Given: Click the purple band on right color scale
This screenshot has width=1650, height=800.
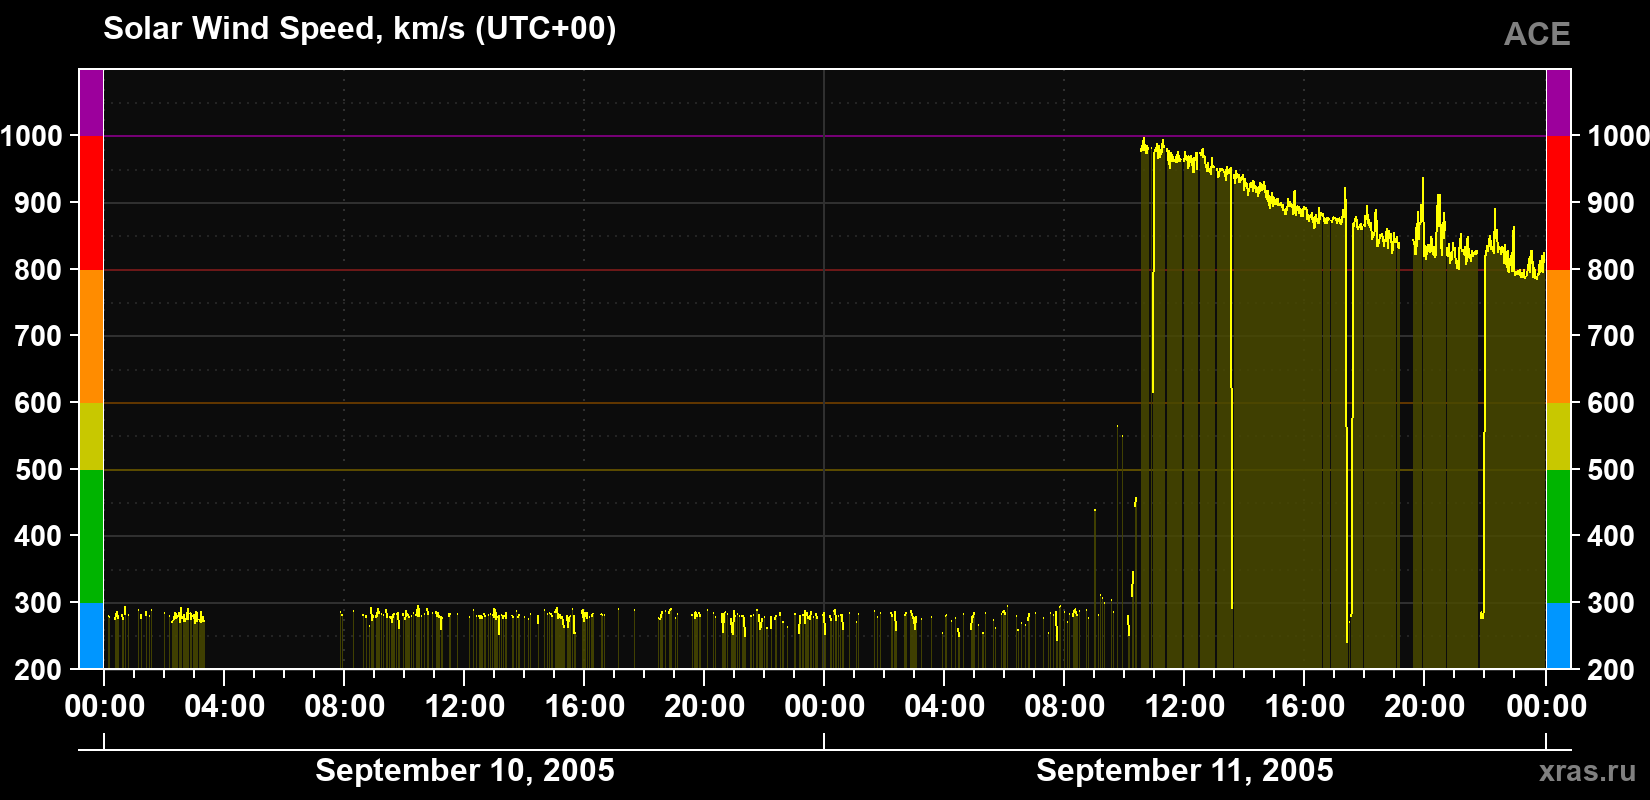Looking at the screenshot, I should tap(1559, 103).
